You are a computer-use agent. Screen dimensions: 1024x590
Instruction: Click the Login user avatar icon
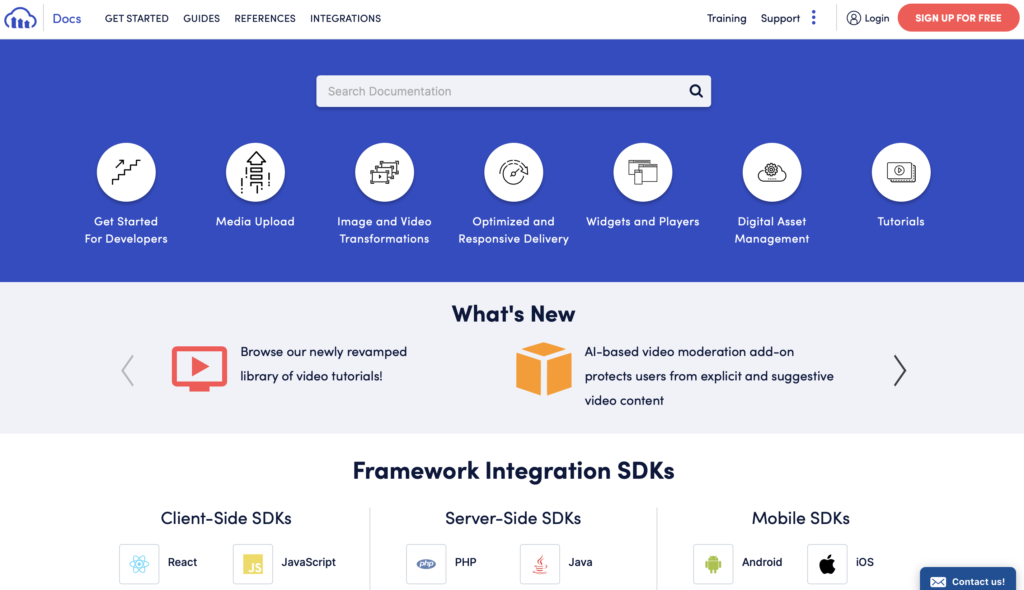pyautogui.click(x=854, y=18)
